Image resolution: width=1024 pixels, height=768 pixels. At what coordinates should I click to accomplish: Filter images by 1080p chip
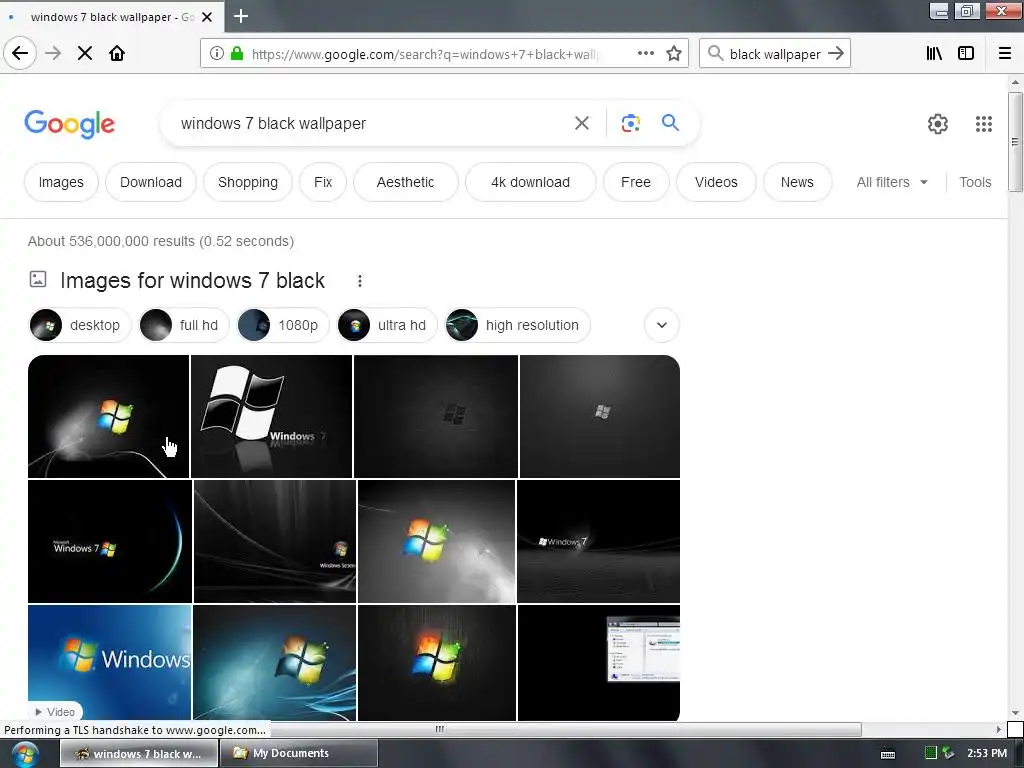(283, 325)
